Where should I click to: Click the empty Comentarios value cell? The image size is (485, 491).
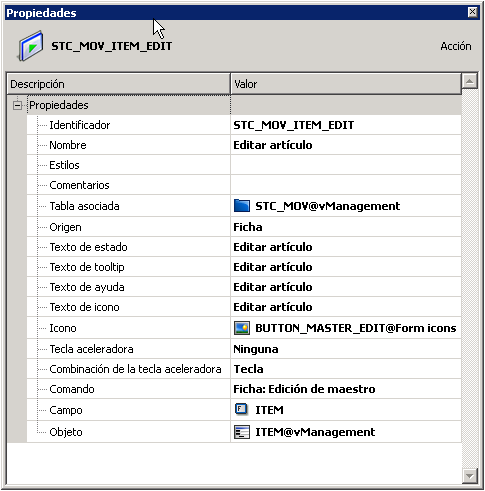346,185
